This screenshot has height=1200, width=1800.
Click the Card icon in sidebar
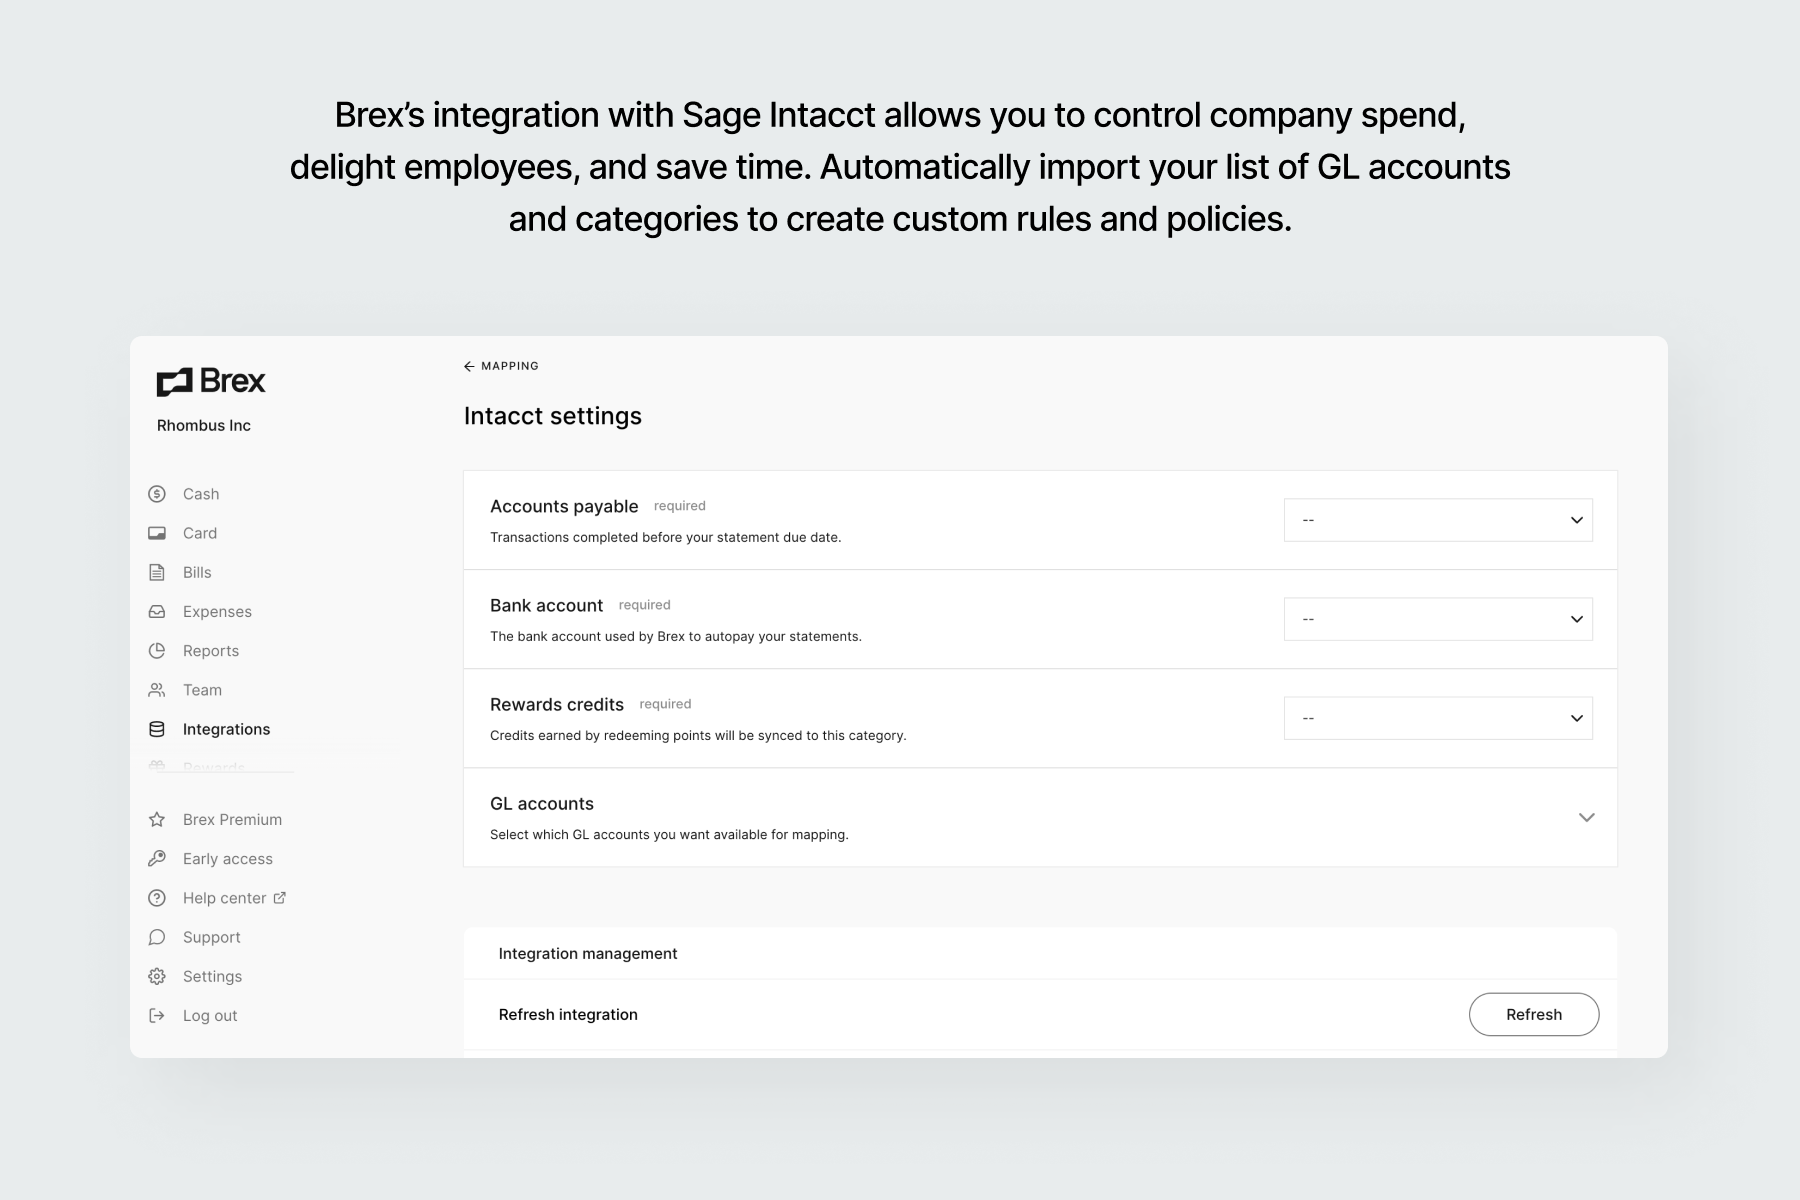(157, 533)
